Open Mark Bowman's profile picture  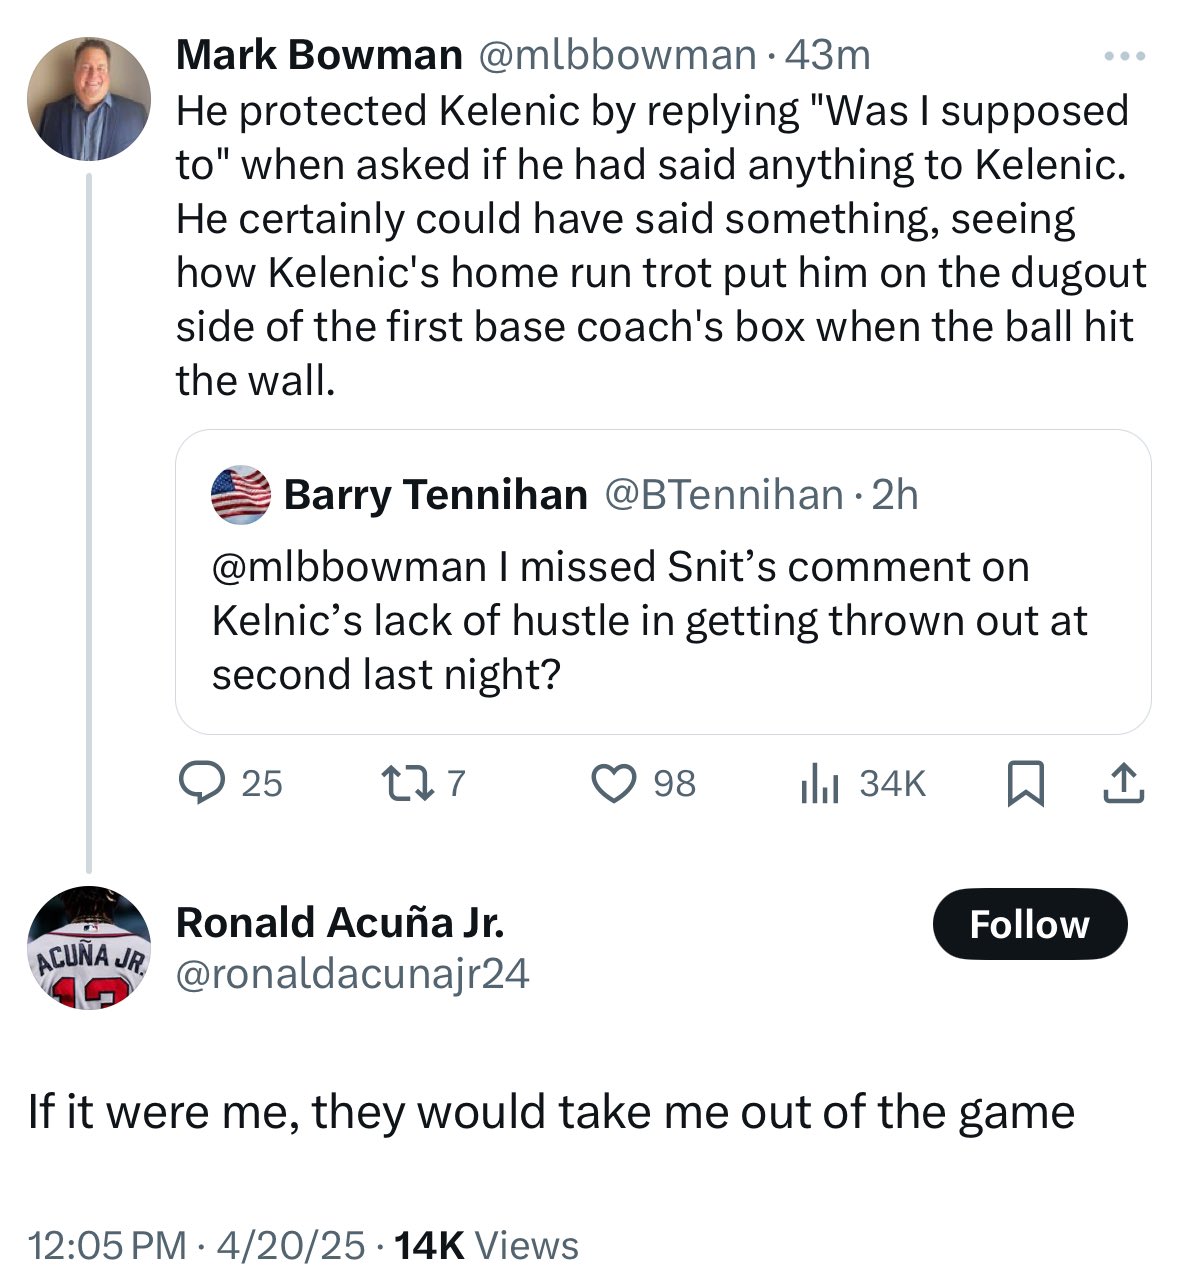coord(88,98)
